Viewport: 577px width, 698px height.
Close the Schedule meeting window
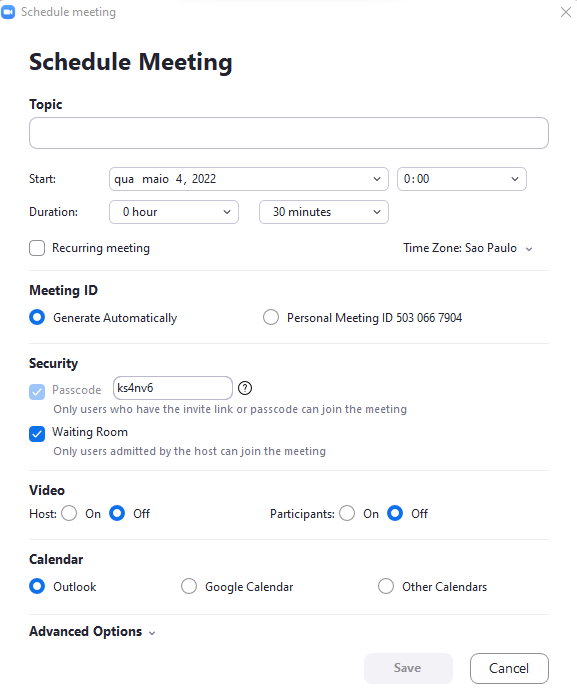click(565, 12)
